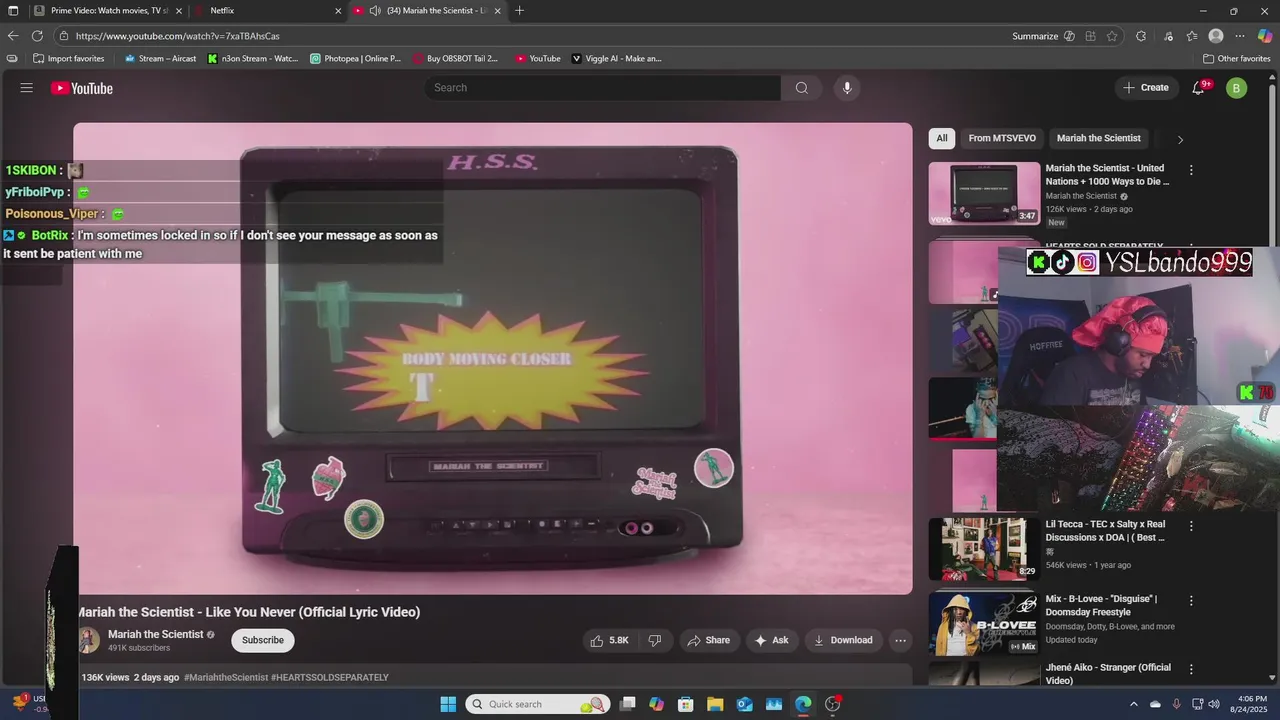
Task: Open volume control in system tray
Action: pyautogui.click(x=1214, y=704)
